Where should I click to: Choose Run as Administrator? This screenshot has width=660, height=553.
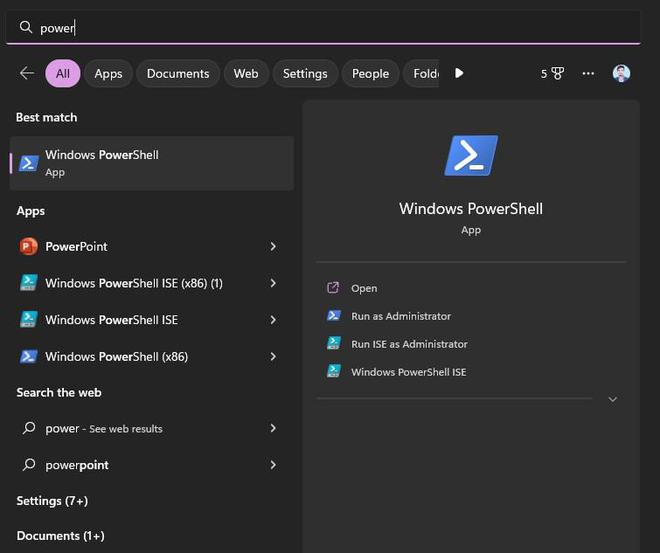(401, 316)
